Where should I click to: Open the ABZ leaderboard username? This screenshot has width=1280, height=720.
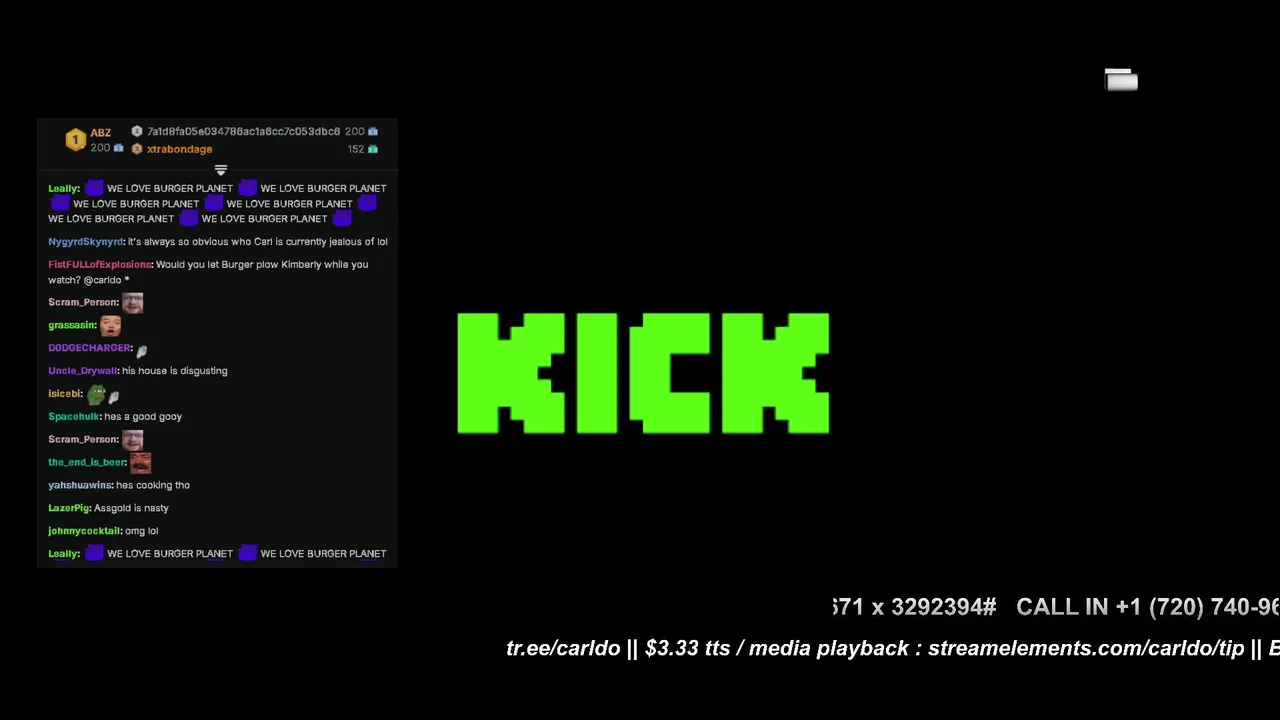coord(101,133)
